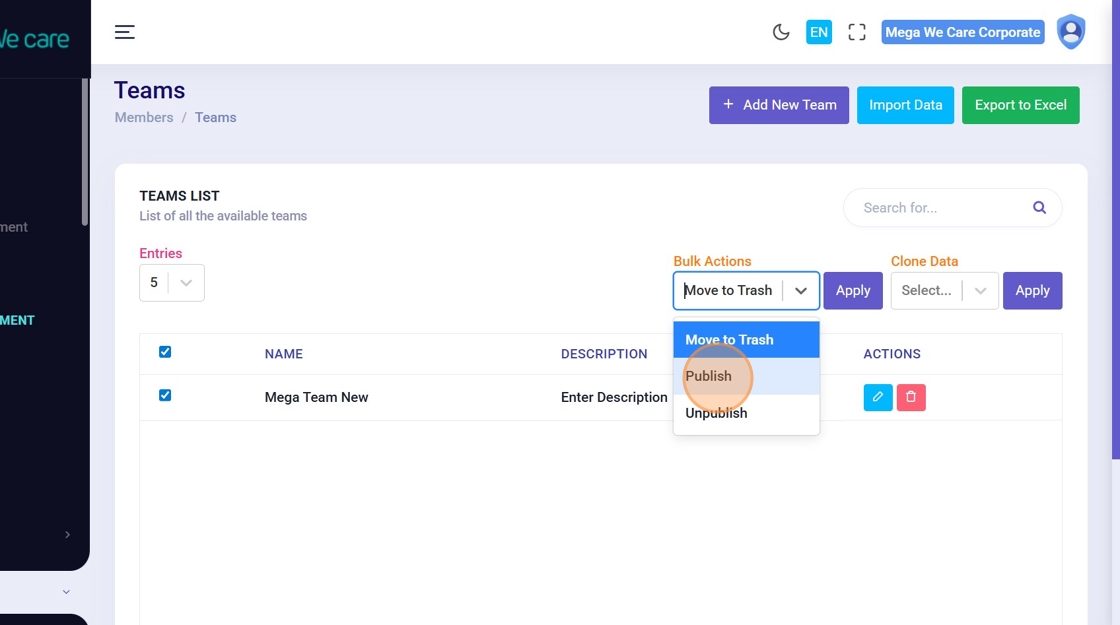The height and width of the screenshot is (625, 1120).
Task: Open the user profile avatar
Action: click(x=1071, y=32)
